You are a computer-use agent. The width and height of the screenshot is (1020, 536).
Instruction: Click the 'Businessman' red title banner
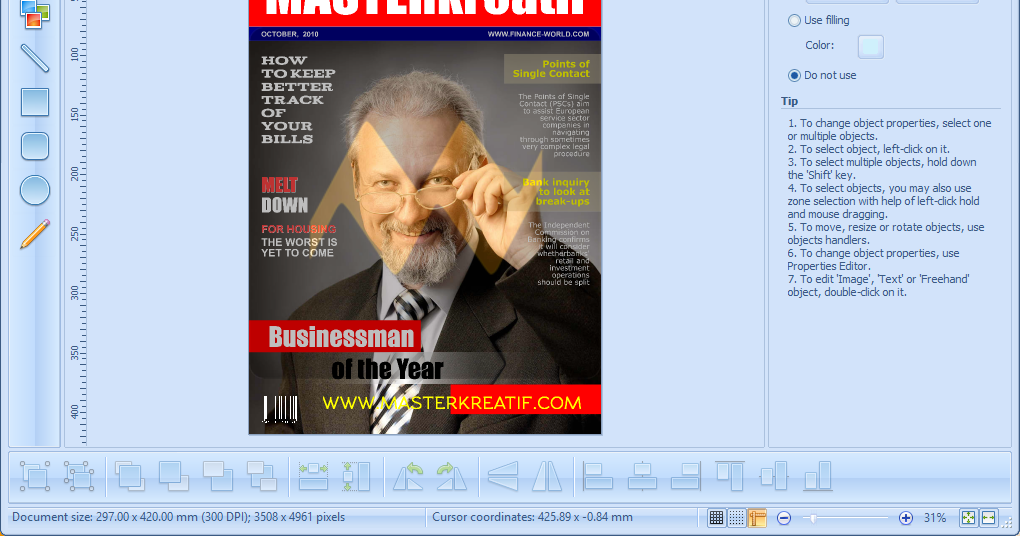click(x=335, y=336)
